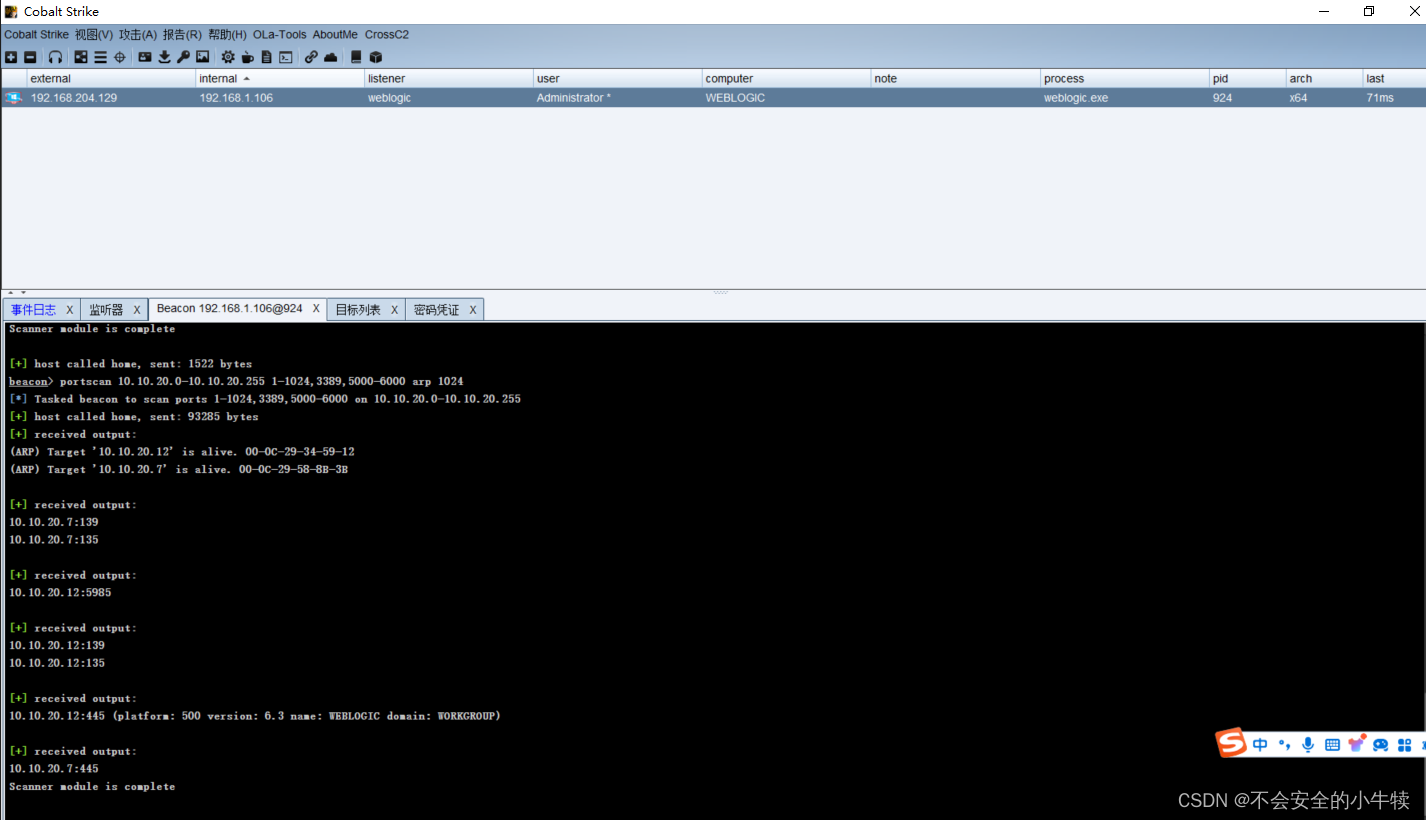Click the cube About icon in toolbar
The width and height of the screenshot is (1426, 820).
coord(375,57)
